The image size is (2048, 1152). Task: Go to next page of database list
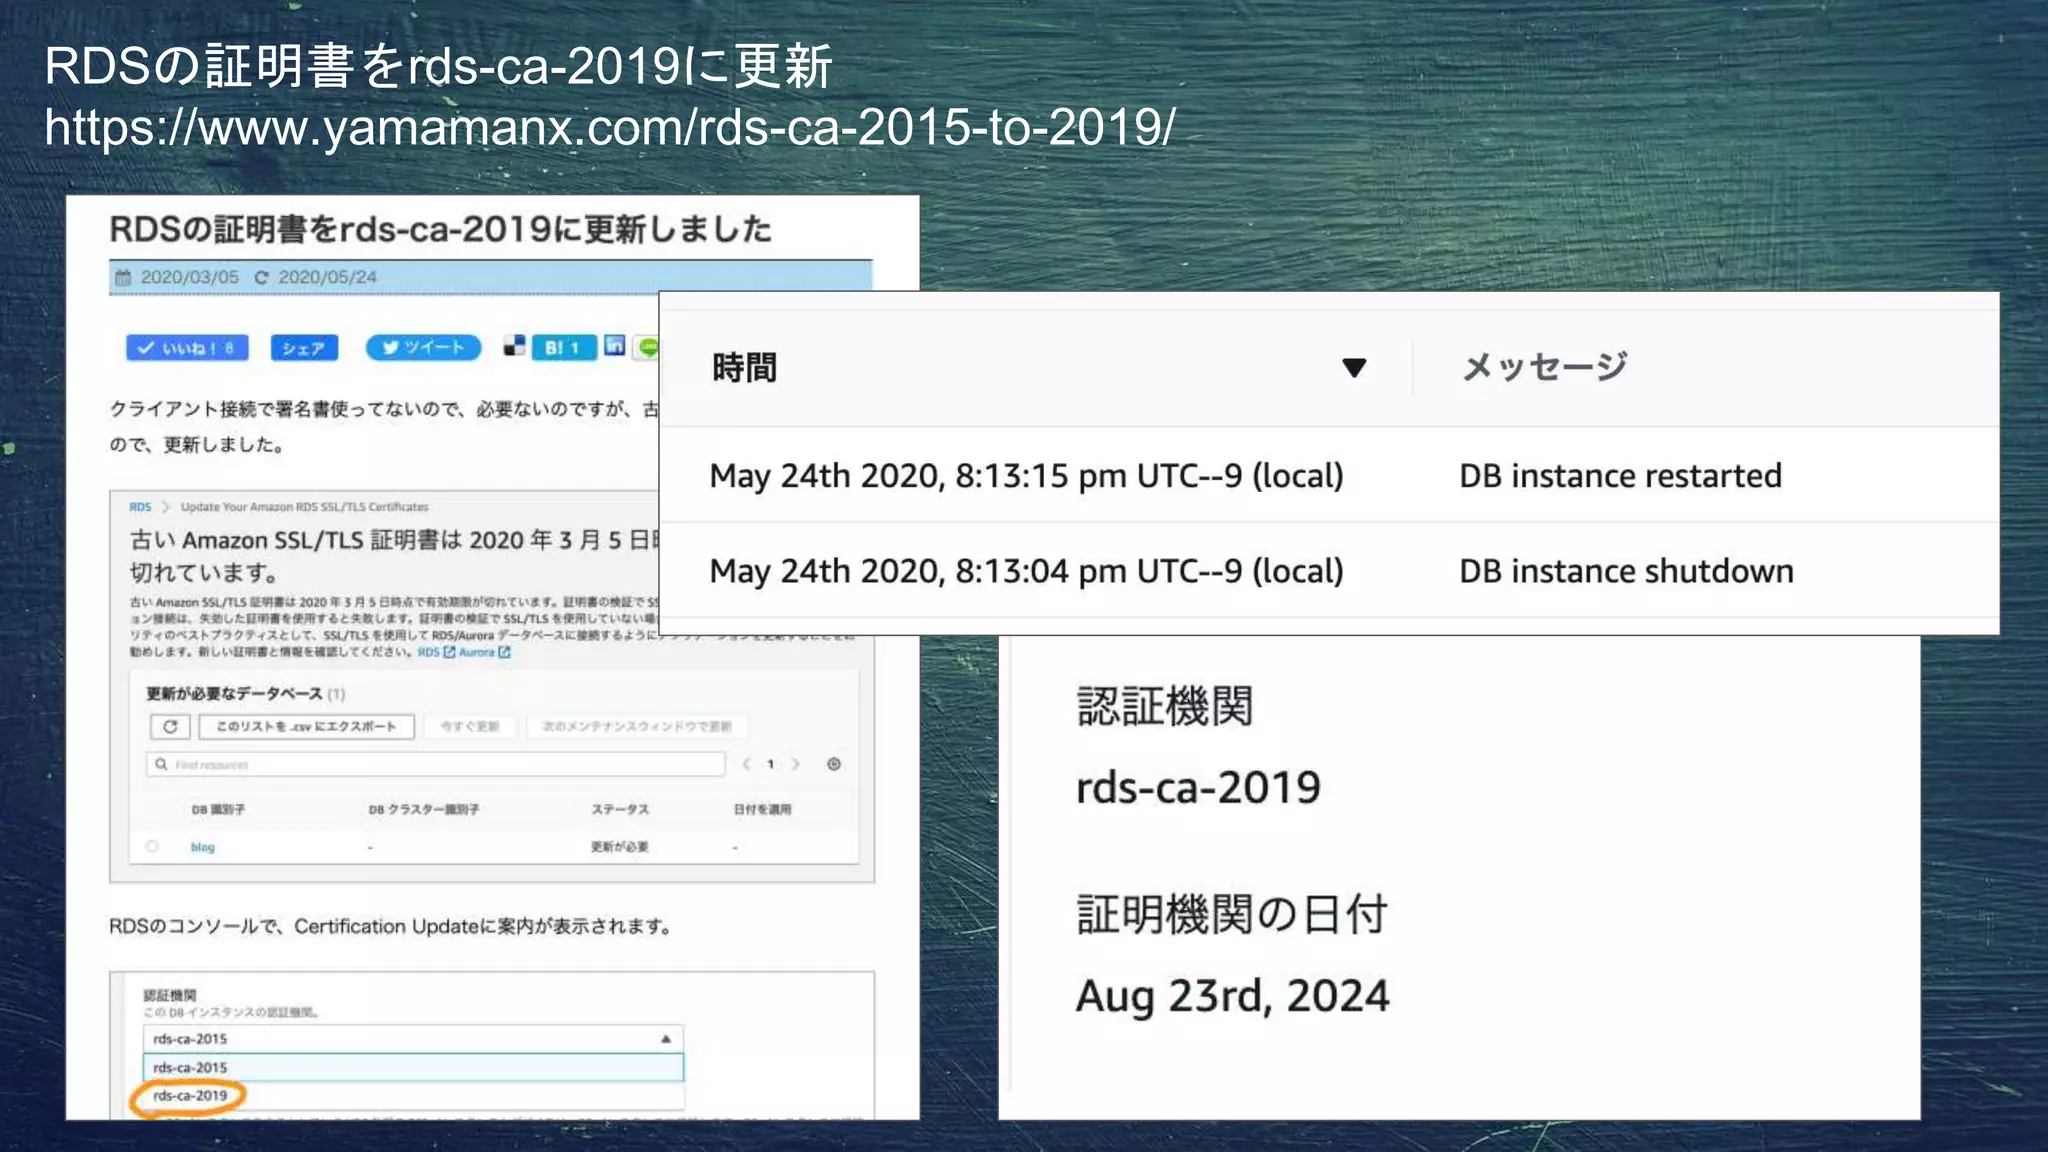796,764
